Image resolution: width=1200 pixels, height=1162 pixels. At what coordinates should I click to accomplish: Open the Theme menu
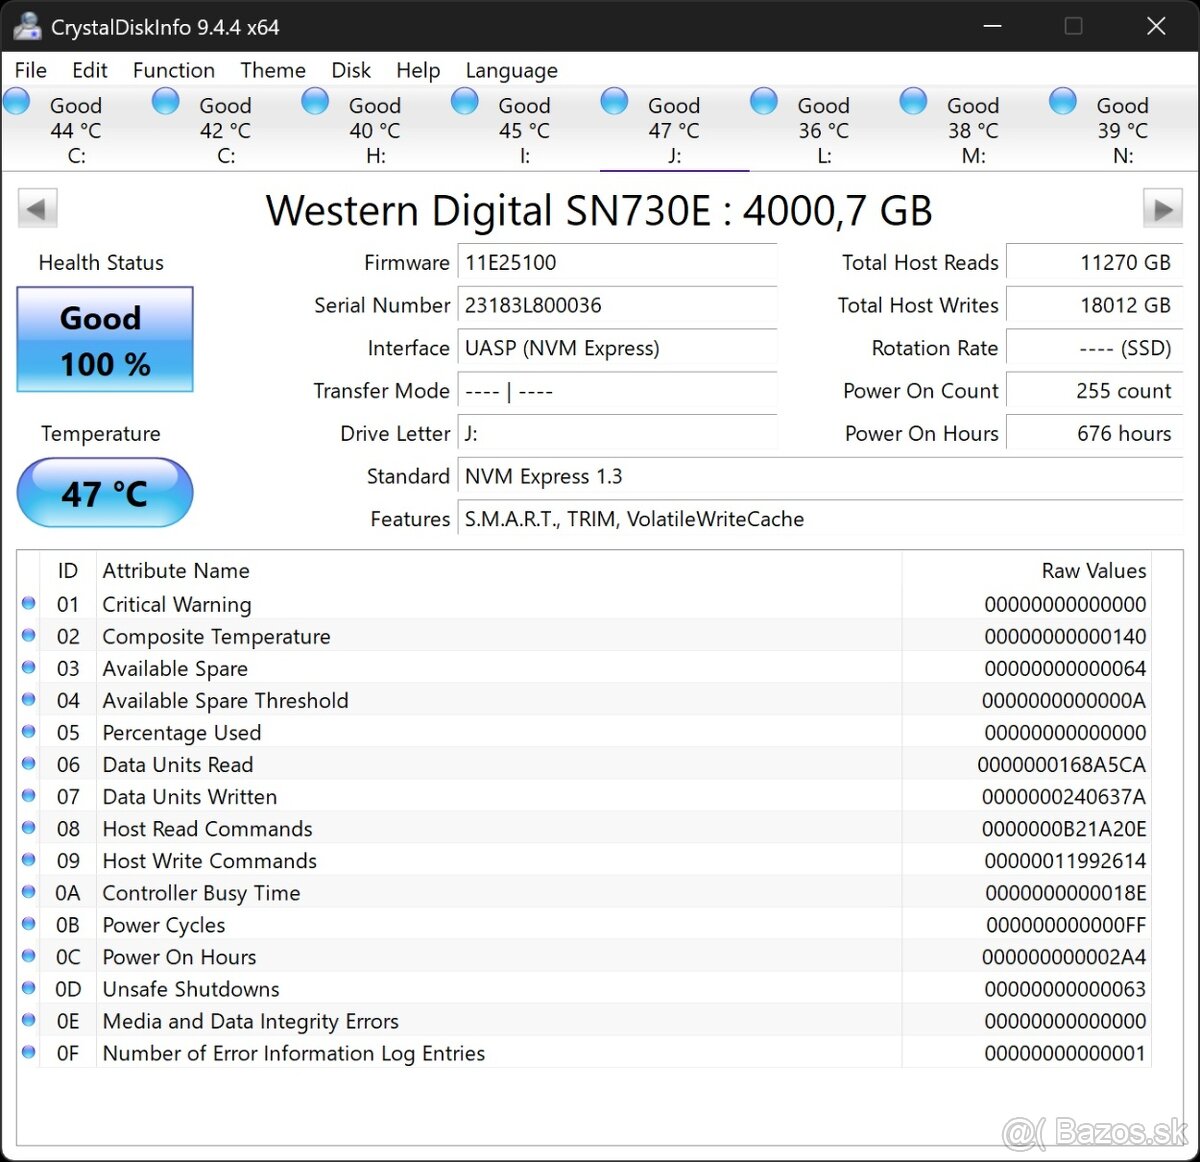point(272,70)
